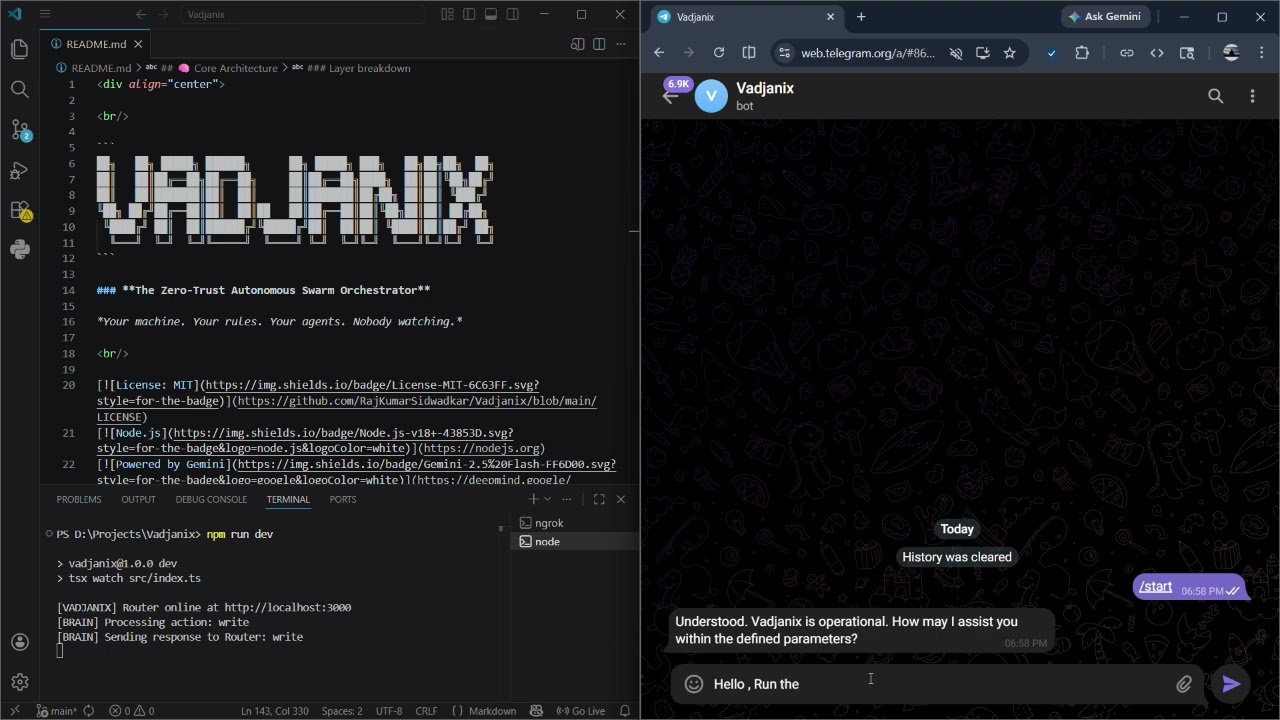
Task: Click the Ask Gemini button
Action: pos(1106,16)
